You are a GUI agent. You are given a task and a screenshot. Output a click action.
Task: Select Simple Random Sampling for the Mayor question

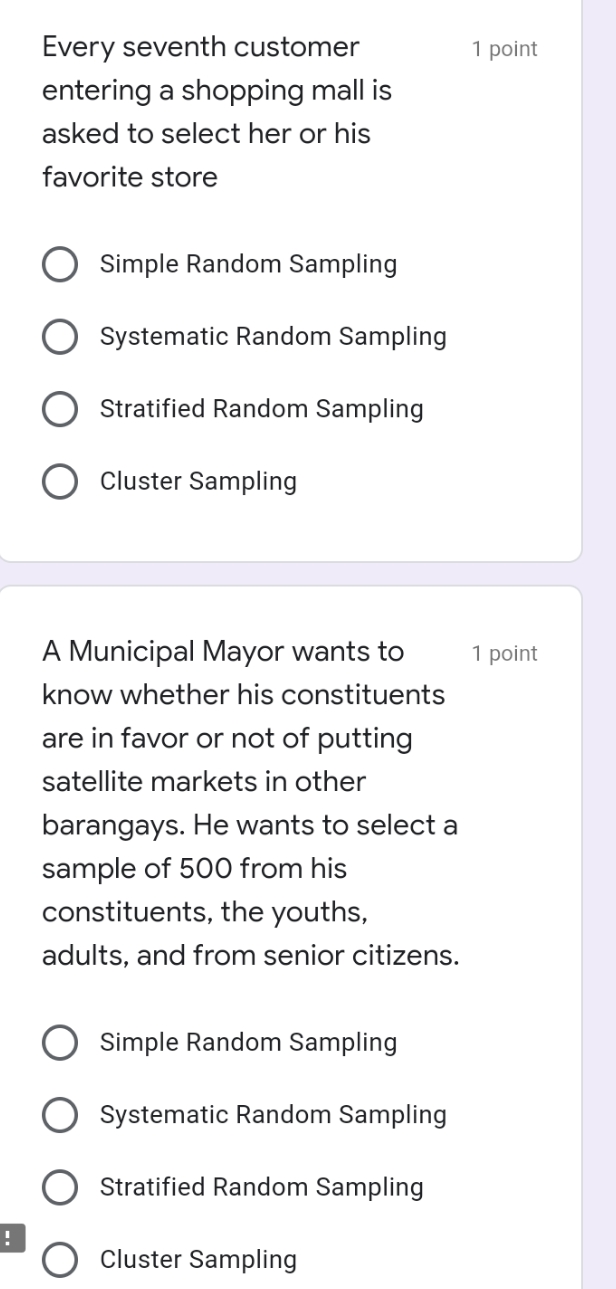click(59, 1042)
